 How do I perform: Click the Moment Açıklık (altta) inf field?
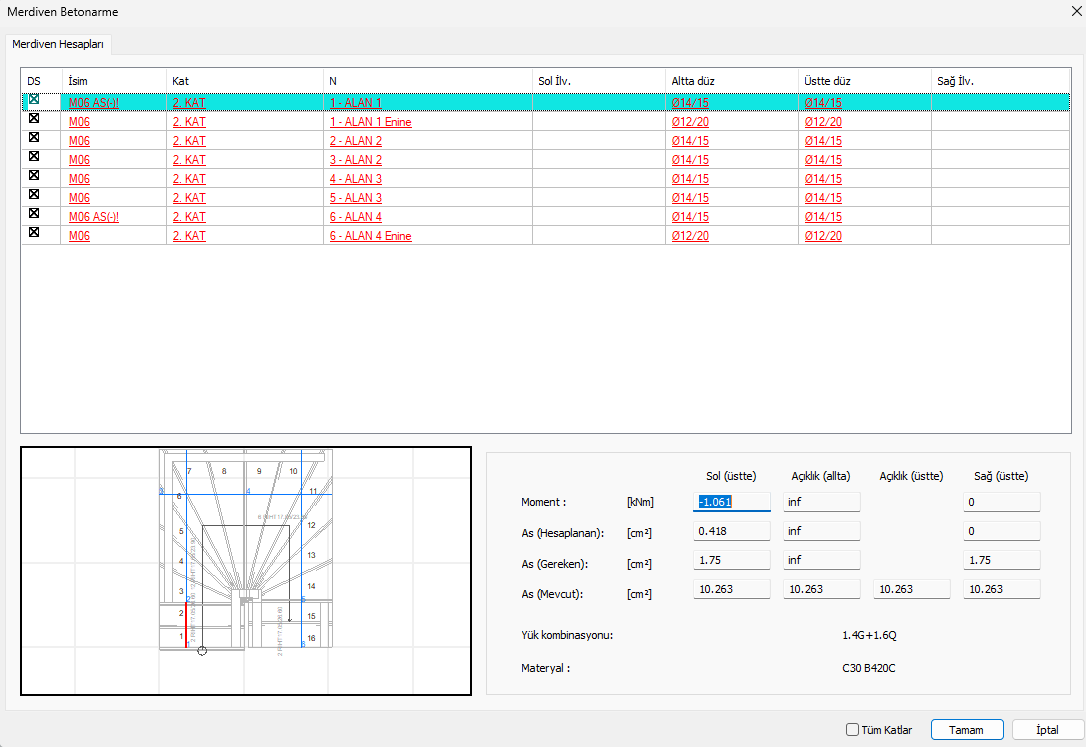click(821, 502)
